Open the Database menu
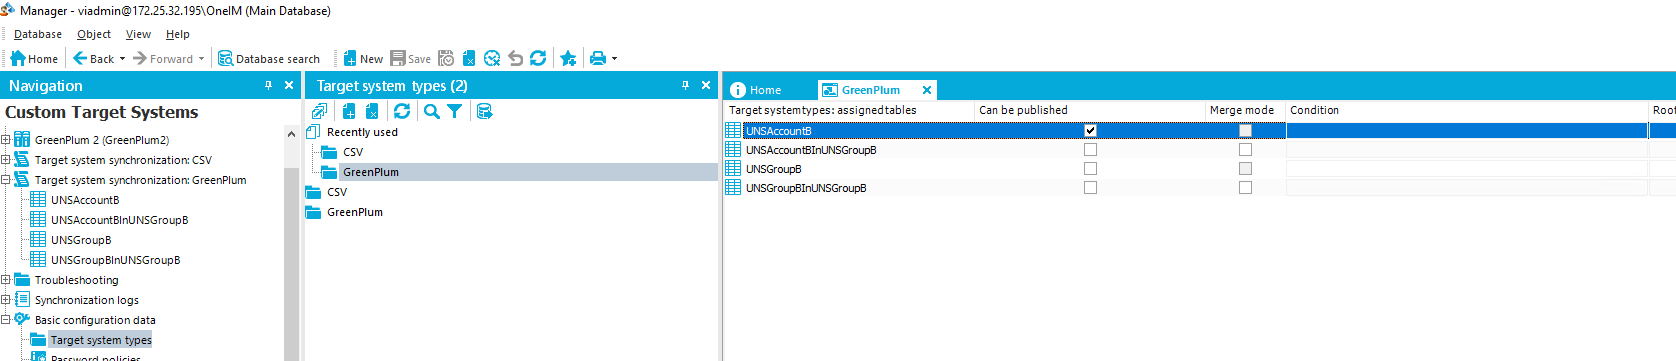The image size is (1676, 361). coord(38,34)
